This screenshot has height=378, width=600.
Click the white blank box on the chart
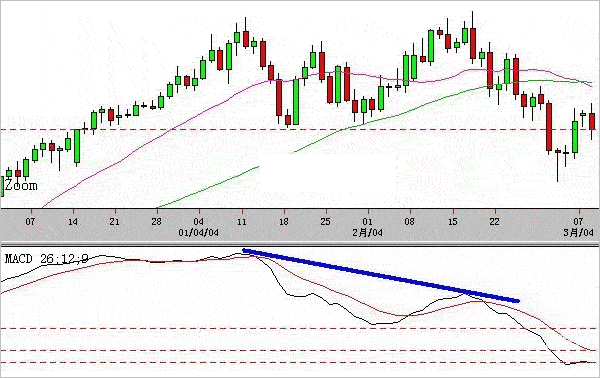coord(328,174)
